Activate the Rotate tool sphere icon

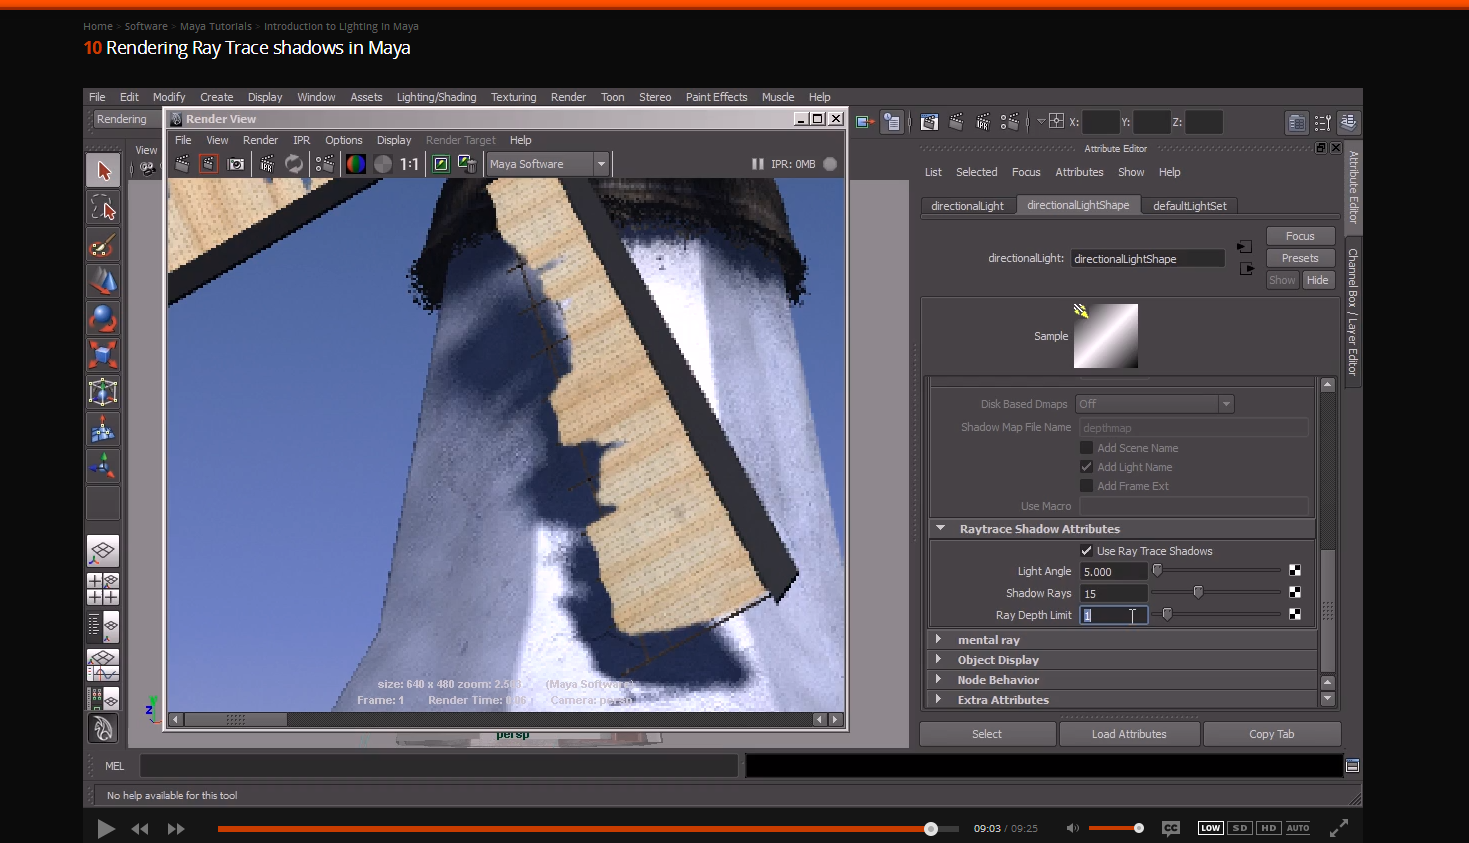(103, 318)
